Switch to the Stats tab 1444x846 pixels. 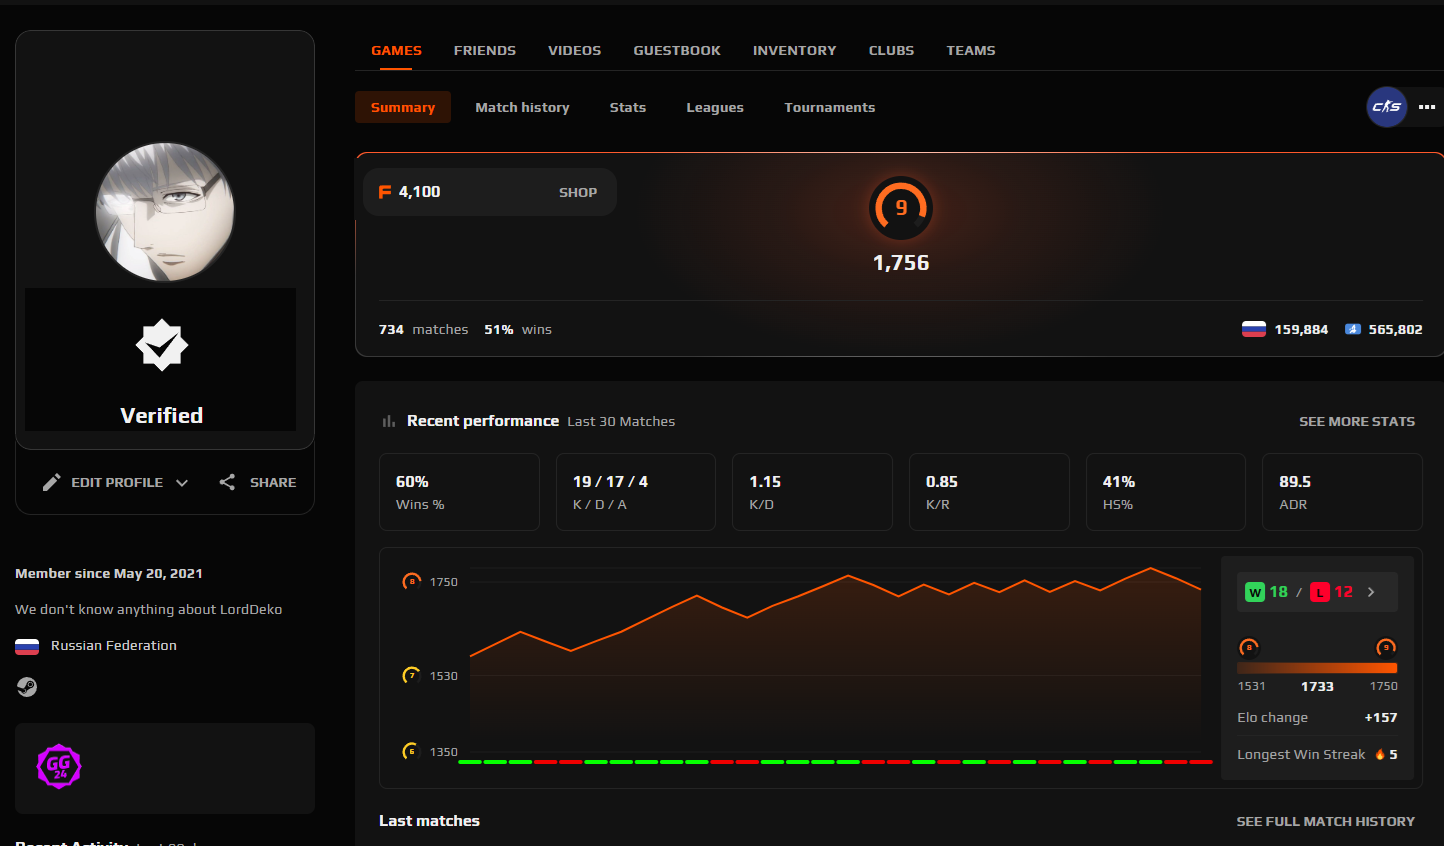[627, 107]
